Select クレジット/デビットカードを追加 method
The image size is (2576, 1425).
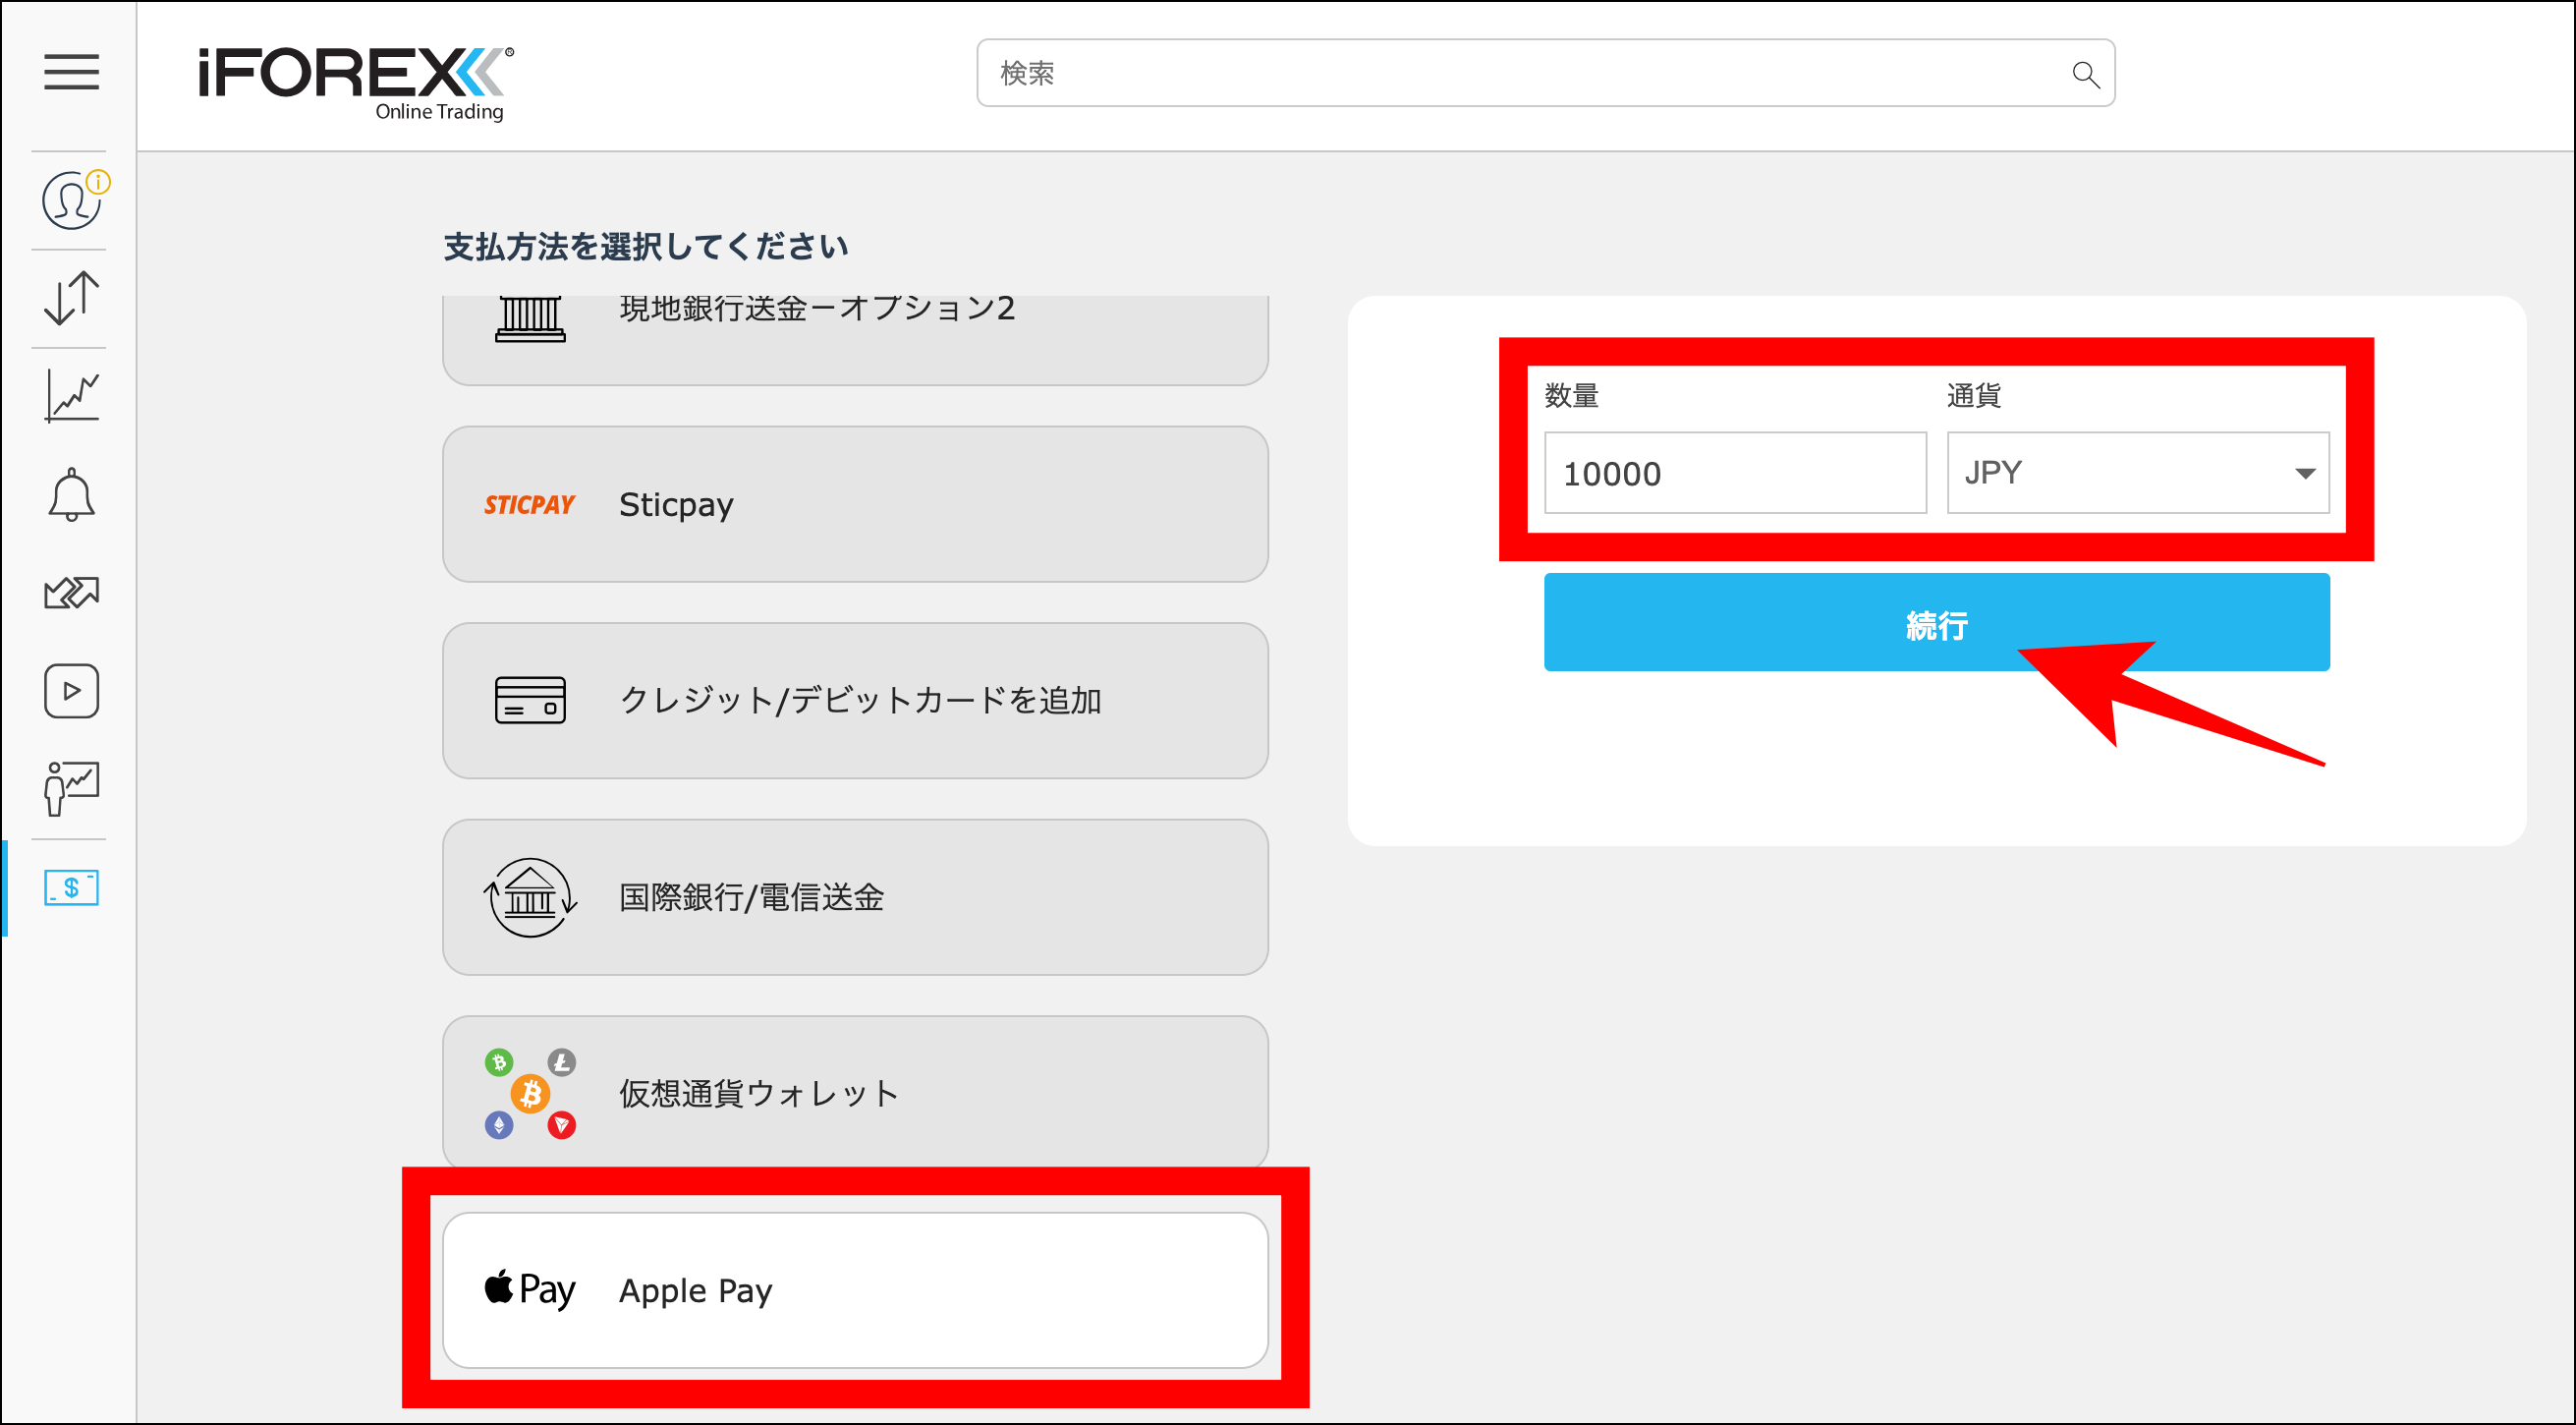click(x=855, y=701)
